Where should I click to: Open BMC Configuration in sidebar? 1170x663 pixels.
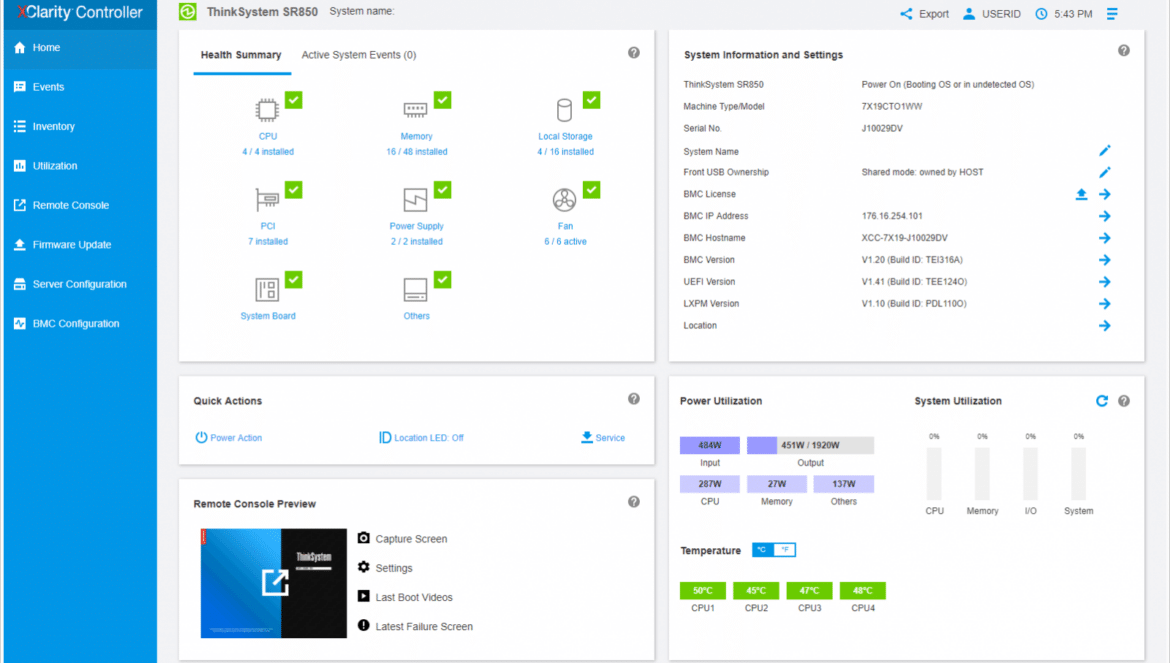(81, 324)
